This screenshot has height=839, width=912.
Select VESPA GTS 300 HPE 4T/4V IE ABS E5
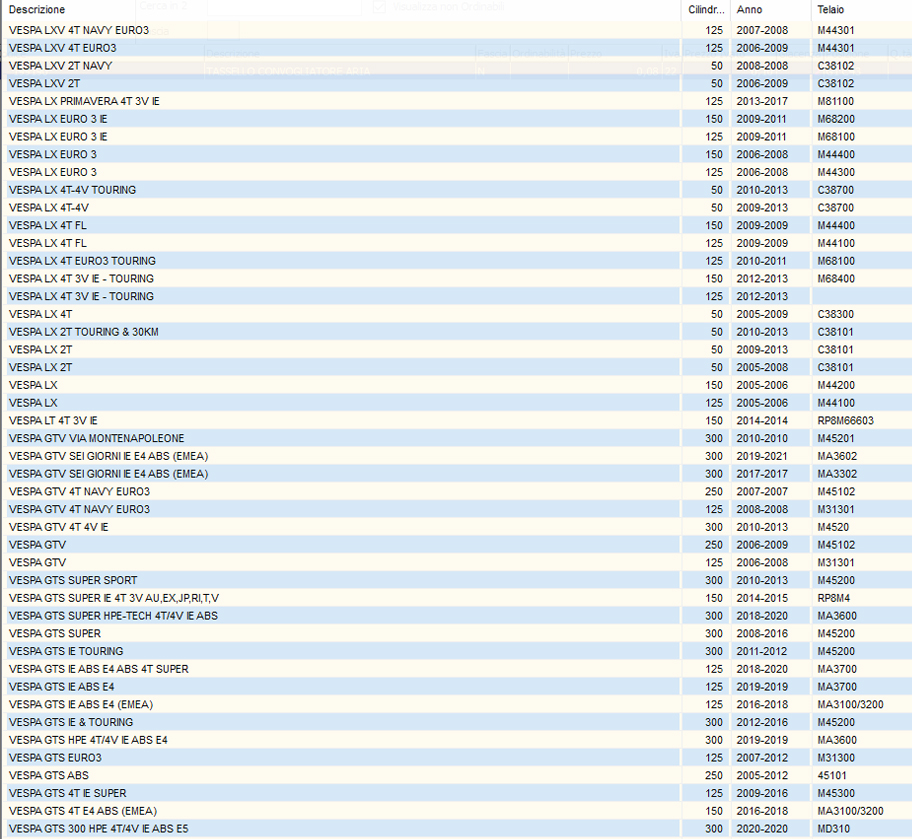click(456, 829)
